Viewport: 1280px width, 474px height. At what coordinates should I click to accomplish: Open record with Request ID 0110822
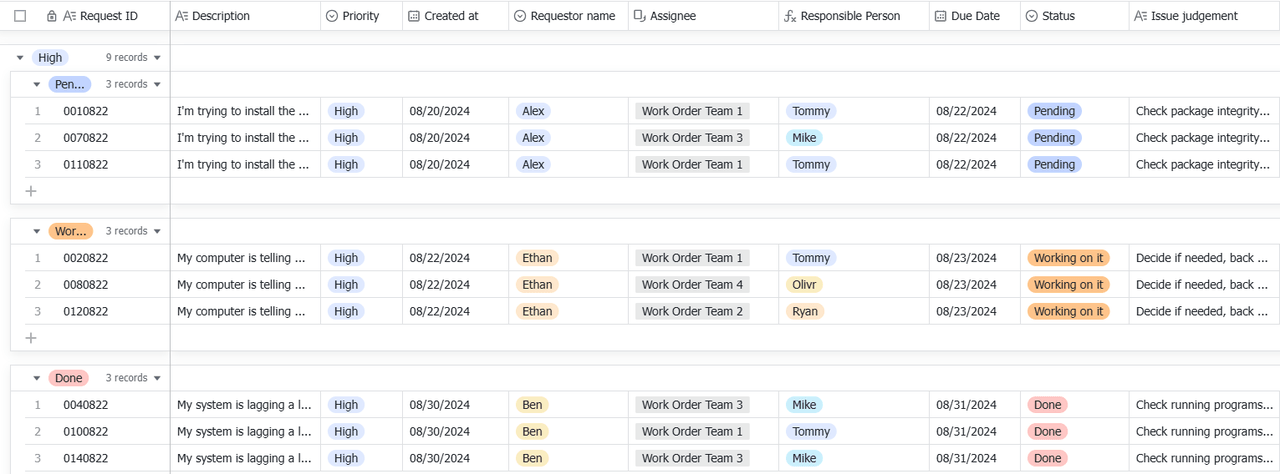click(x=86, y=164)
